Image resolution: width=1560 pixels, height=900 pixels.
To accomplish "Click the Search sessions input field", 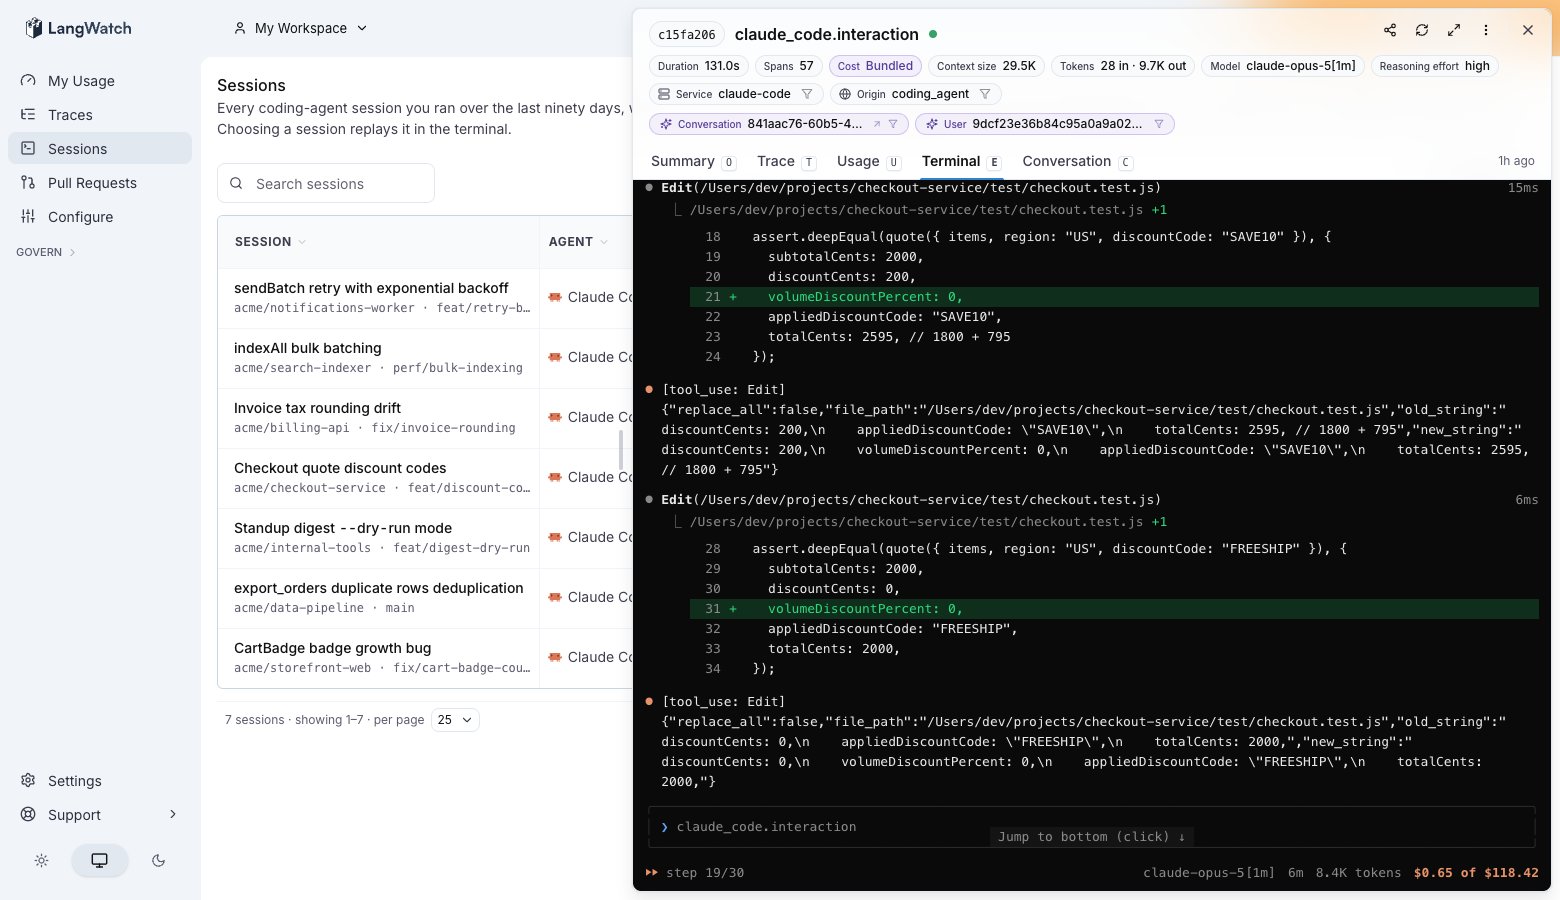I will point(326,184).
